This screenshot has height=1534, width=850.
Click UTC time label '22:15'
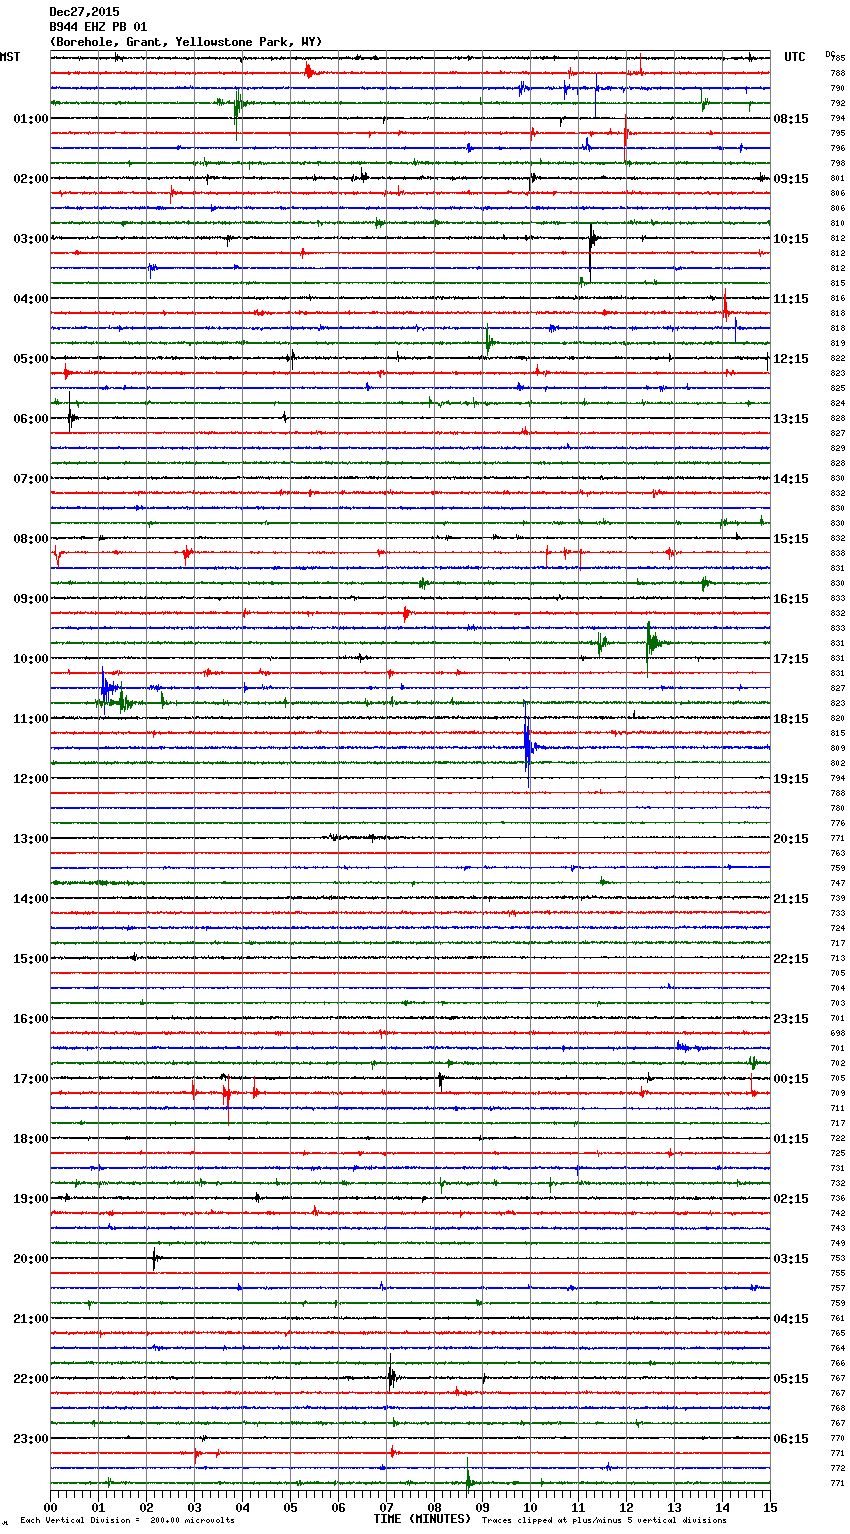pyautogui.click(x=791, y=959)
